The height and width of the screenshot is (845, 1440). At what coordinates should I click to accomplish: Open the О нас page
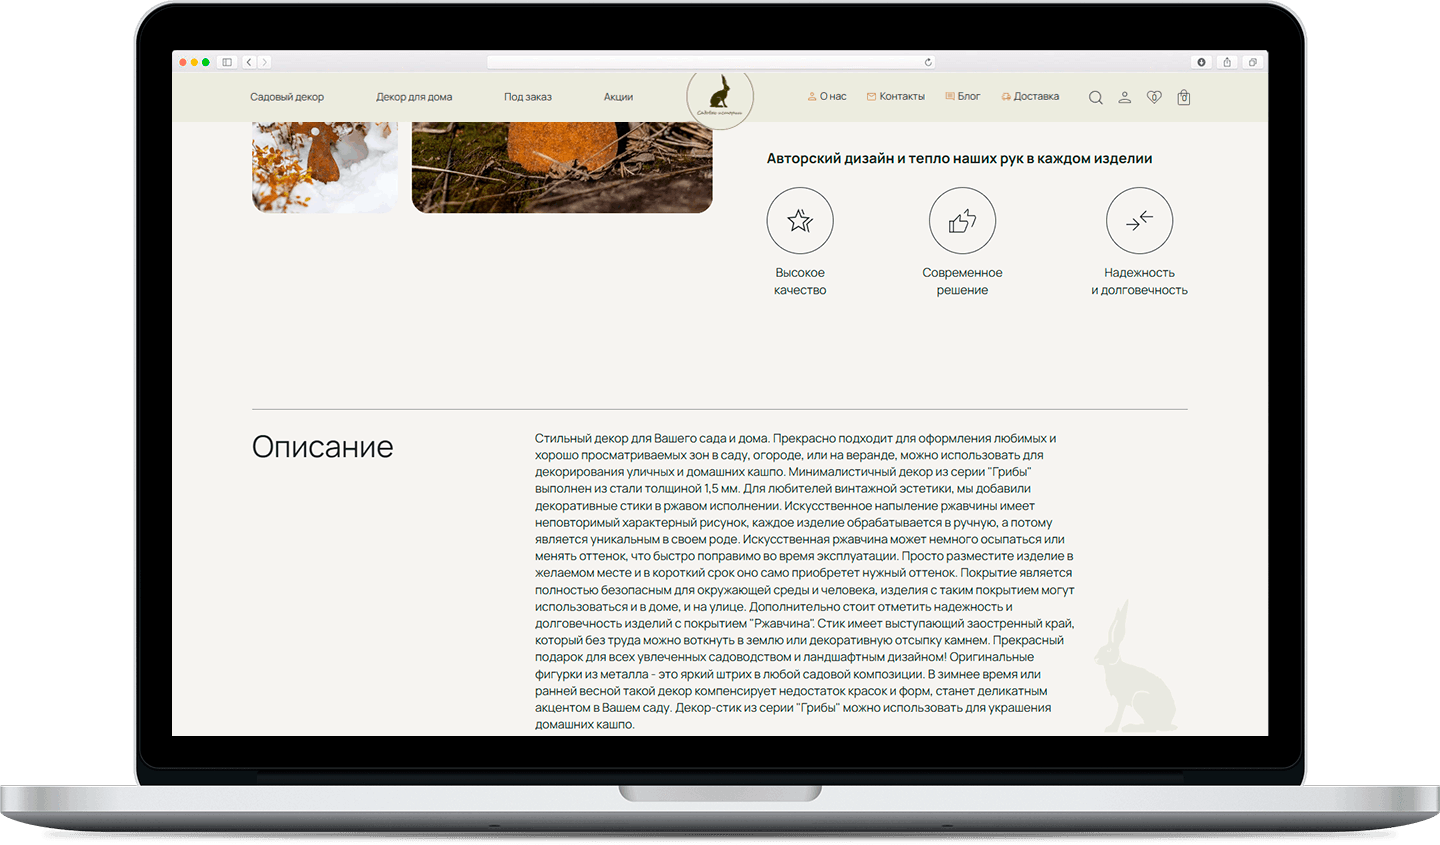point(828,95)
